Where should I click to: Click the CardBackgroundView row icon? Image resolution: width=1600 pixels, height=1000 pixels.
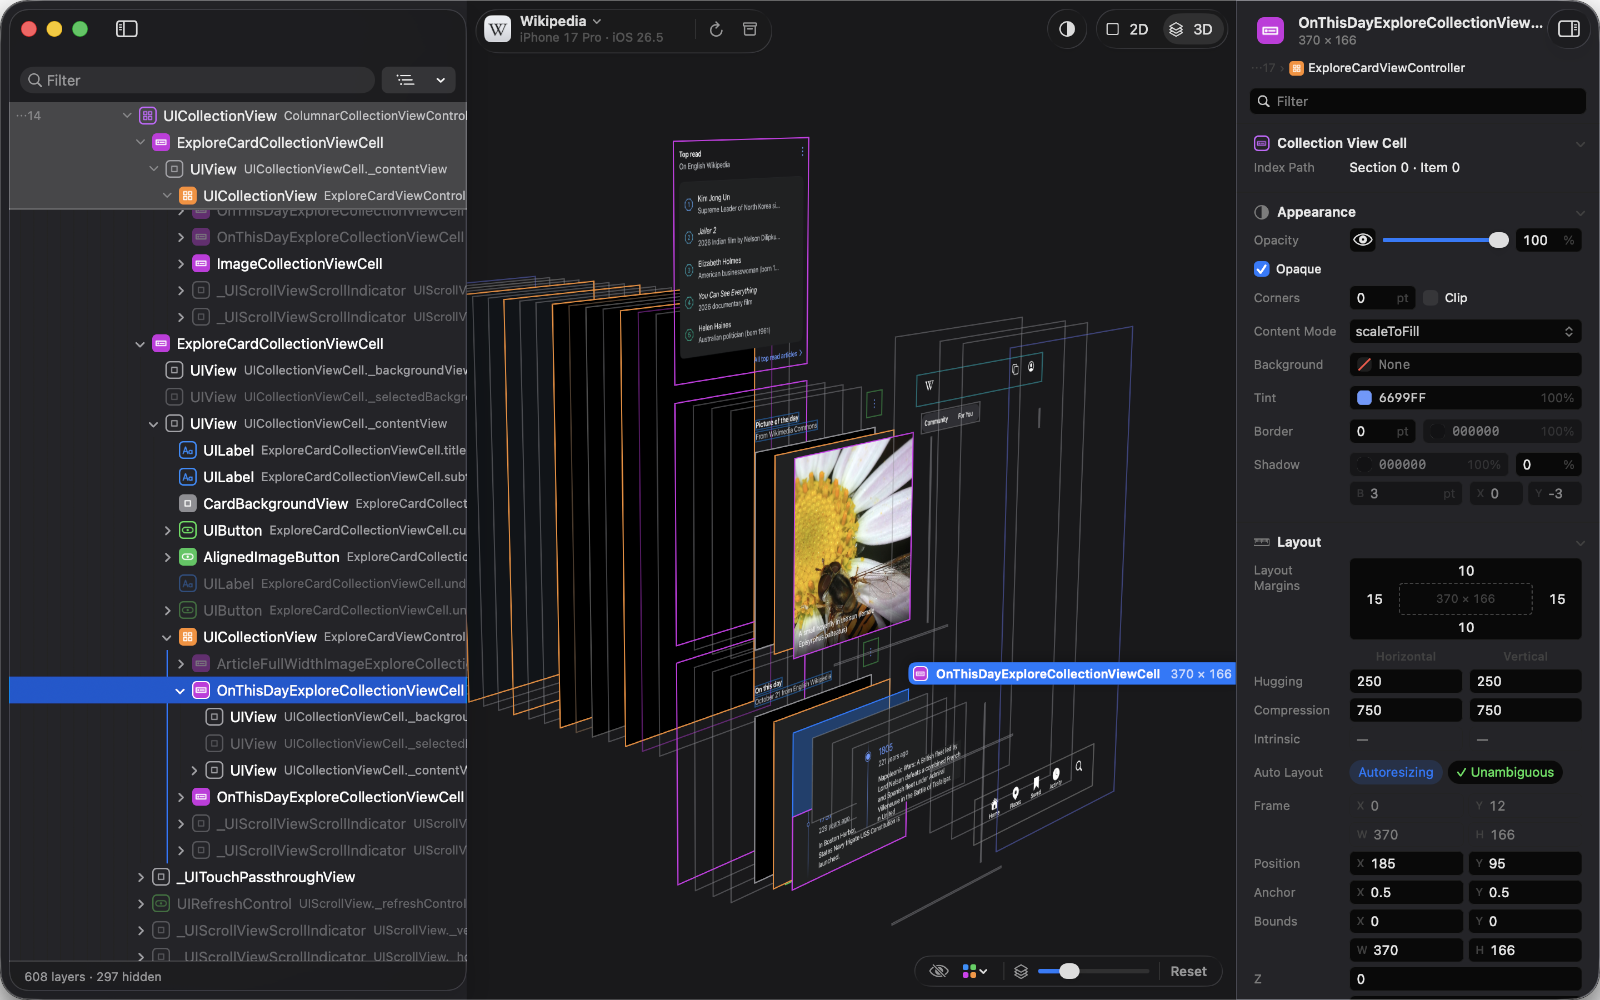click(187, 504)
